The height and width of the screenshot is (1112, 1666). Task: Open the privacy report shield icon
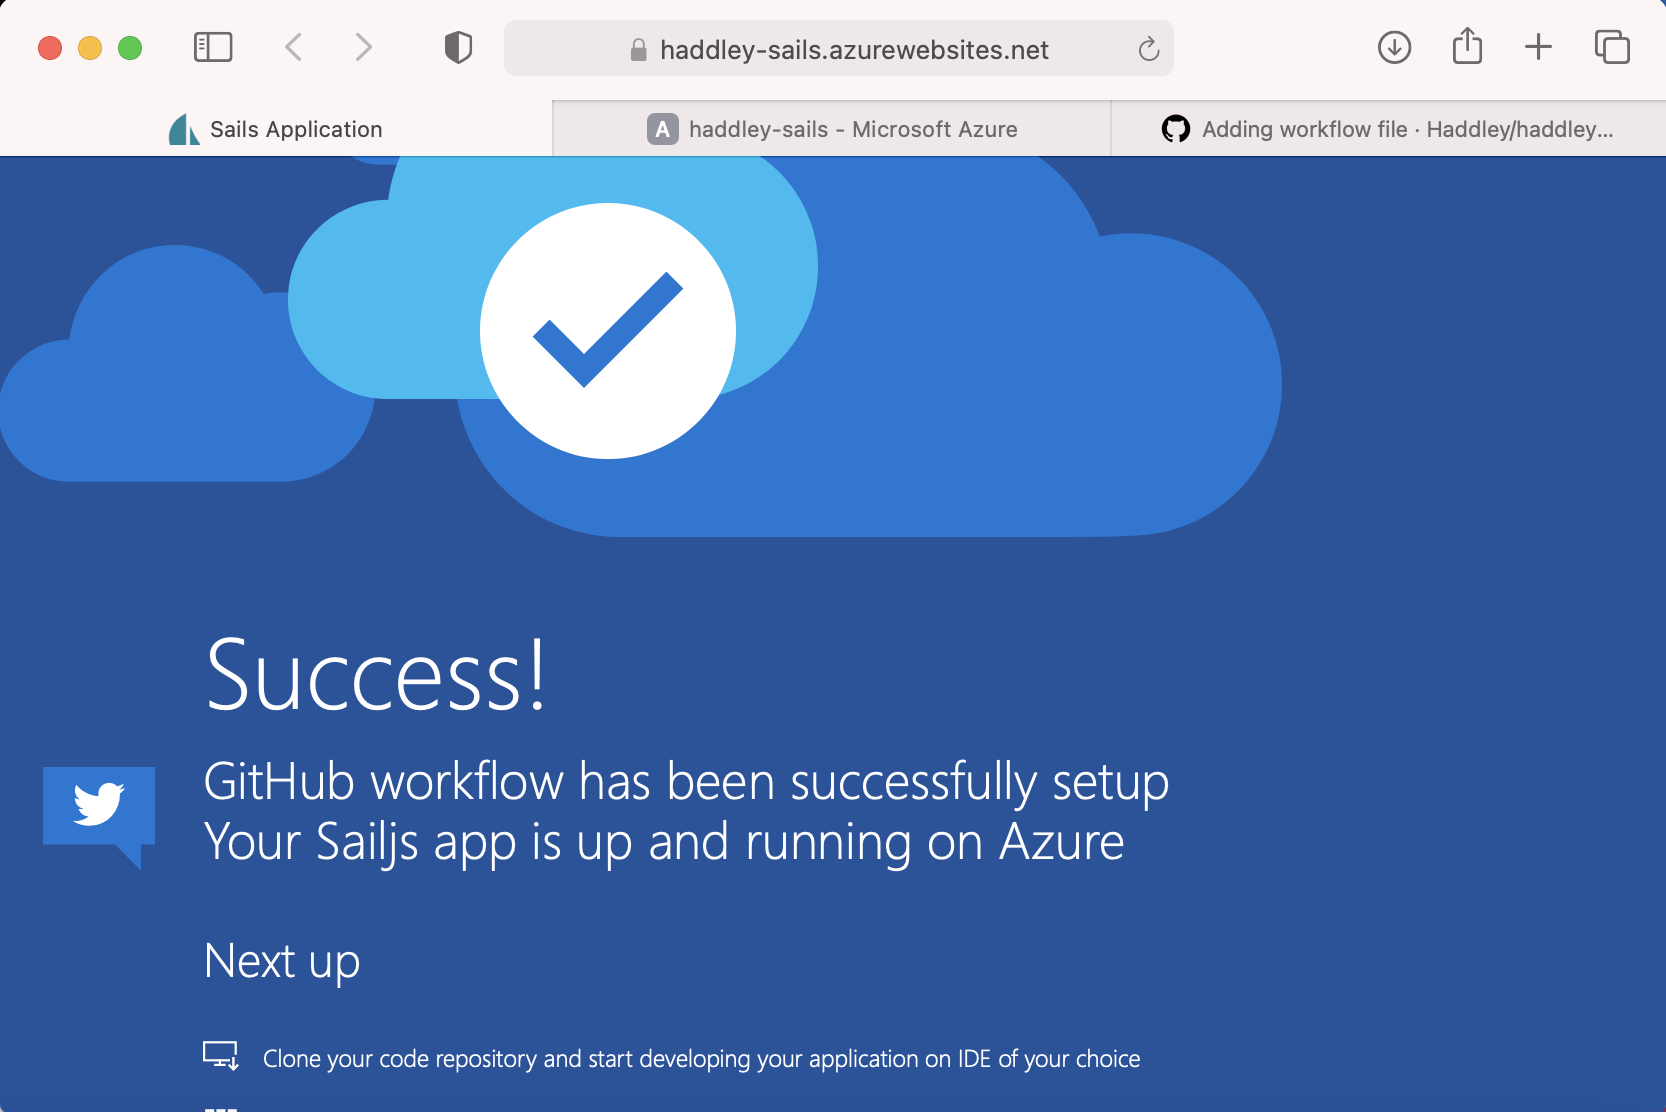coord(458,47)
